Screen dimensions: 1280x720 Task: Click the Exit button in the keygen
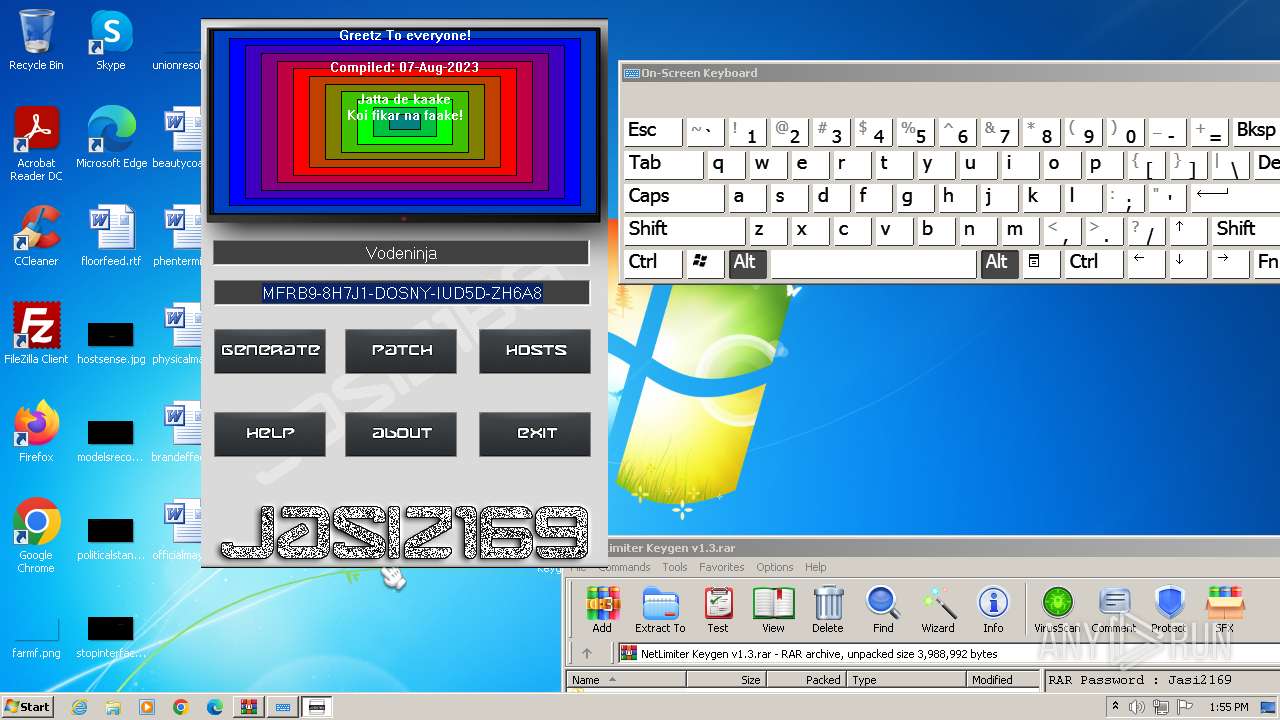click(x=535, y=434)
